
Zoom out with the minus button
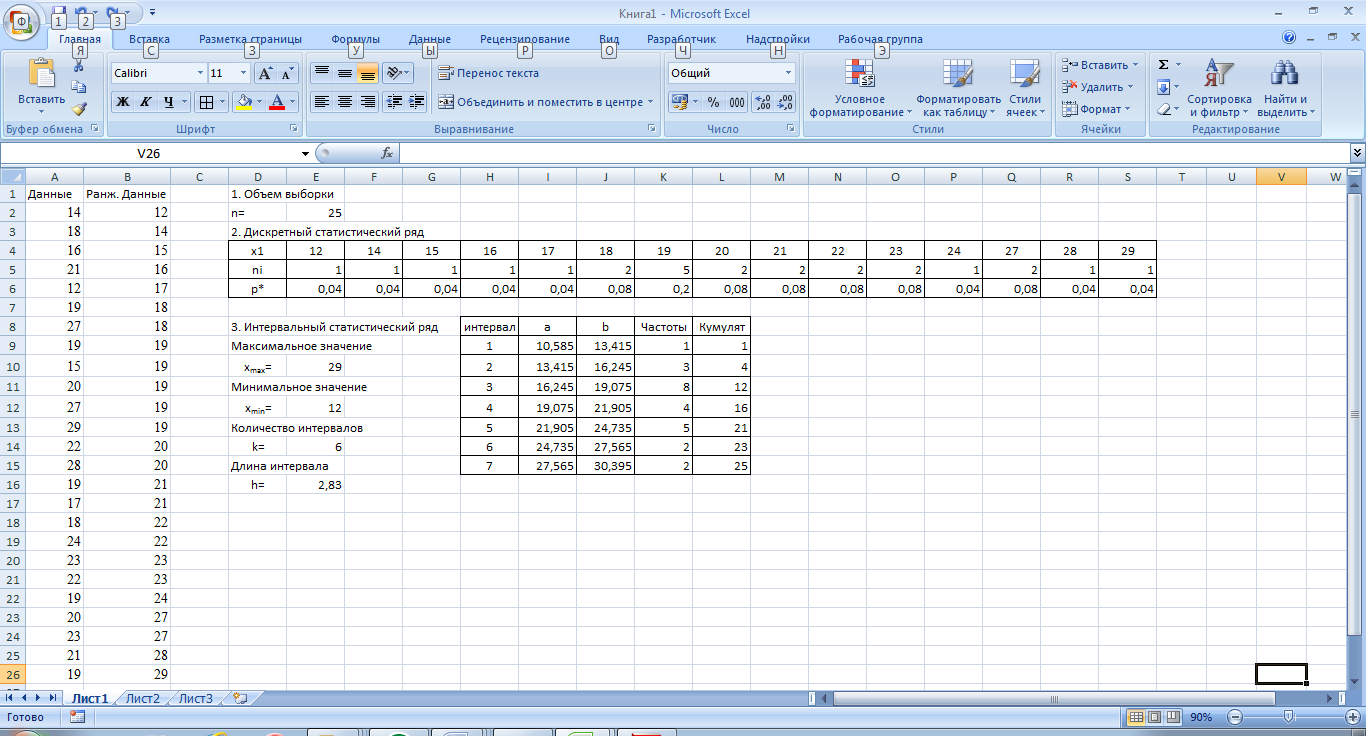[1236, 717]
